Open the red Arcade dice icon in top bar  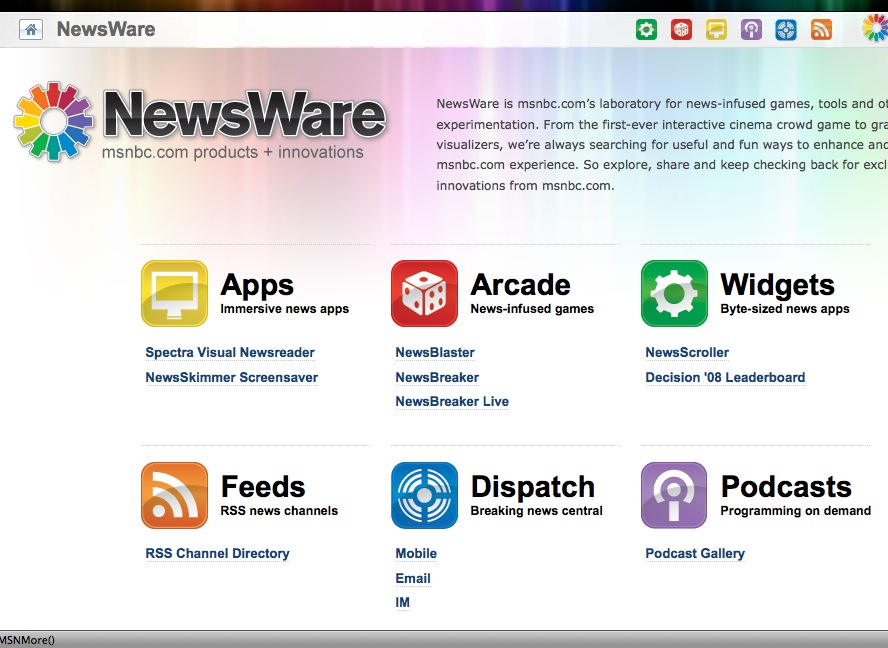tap(681, 29)
